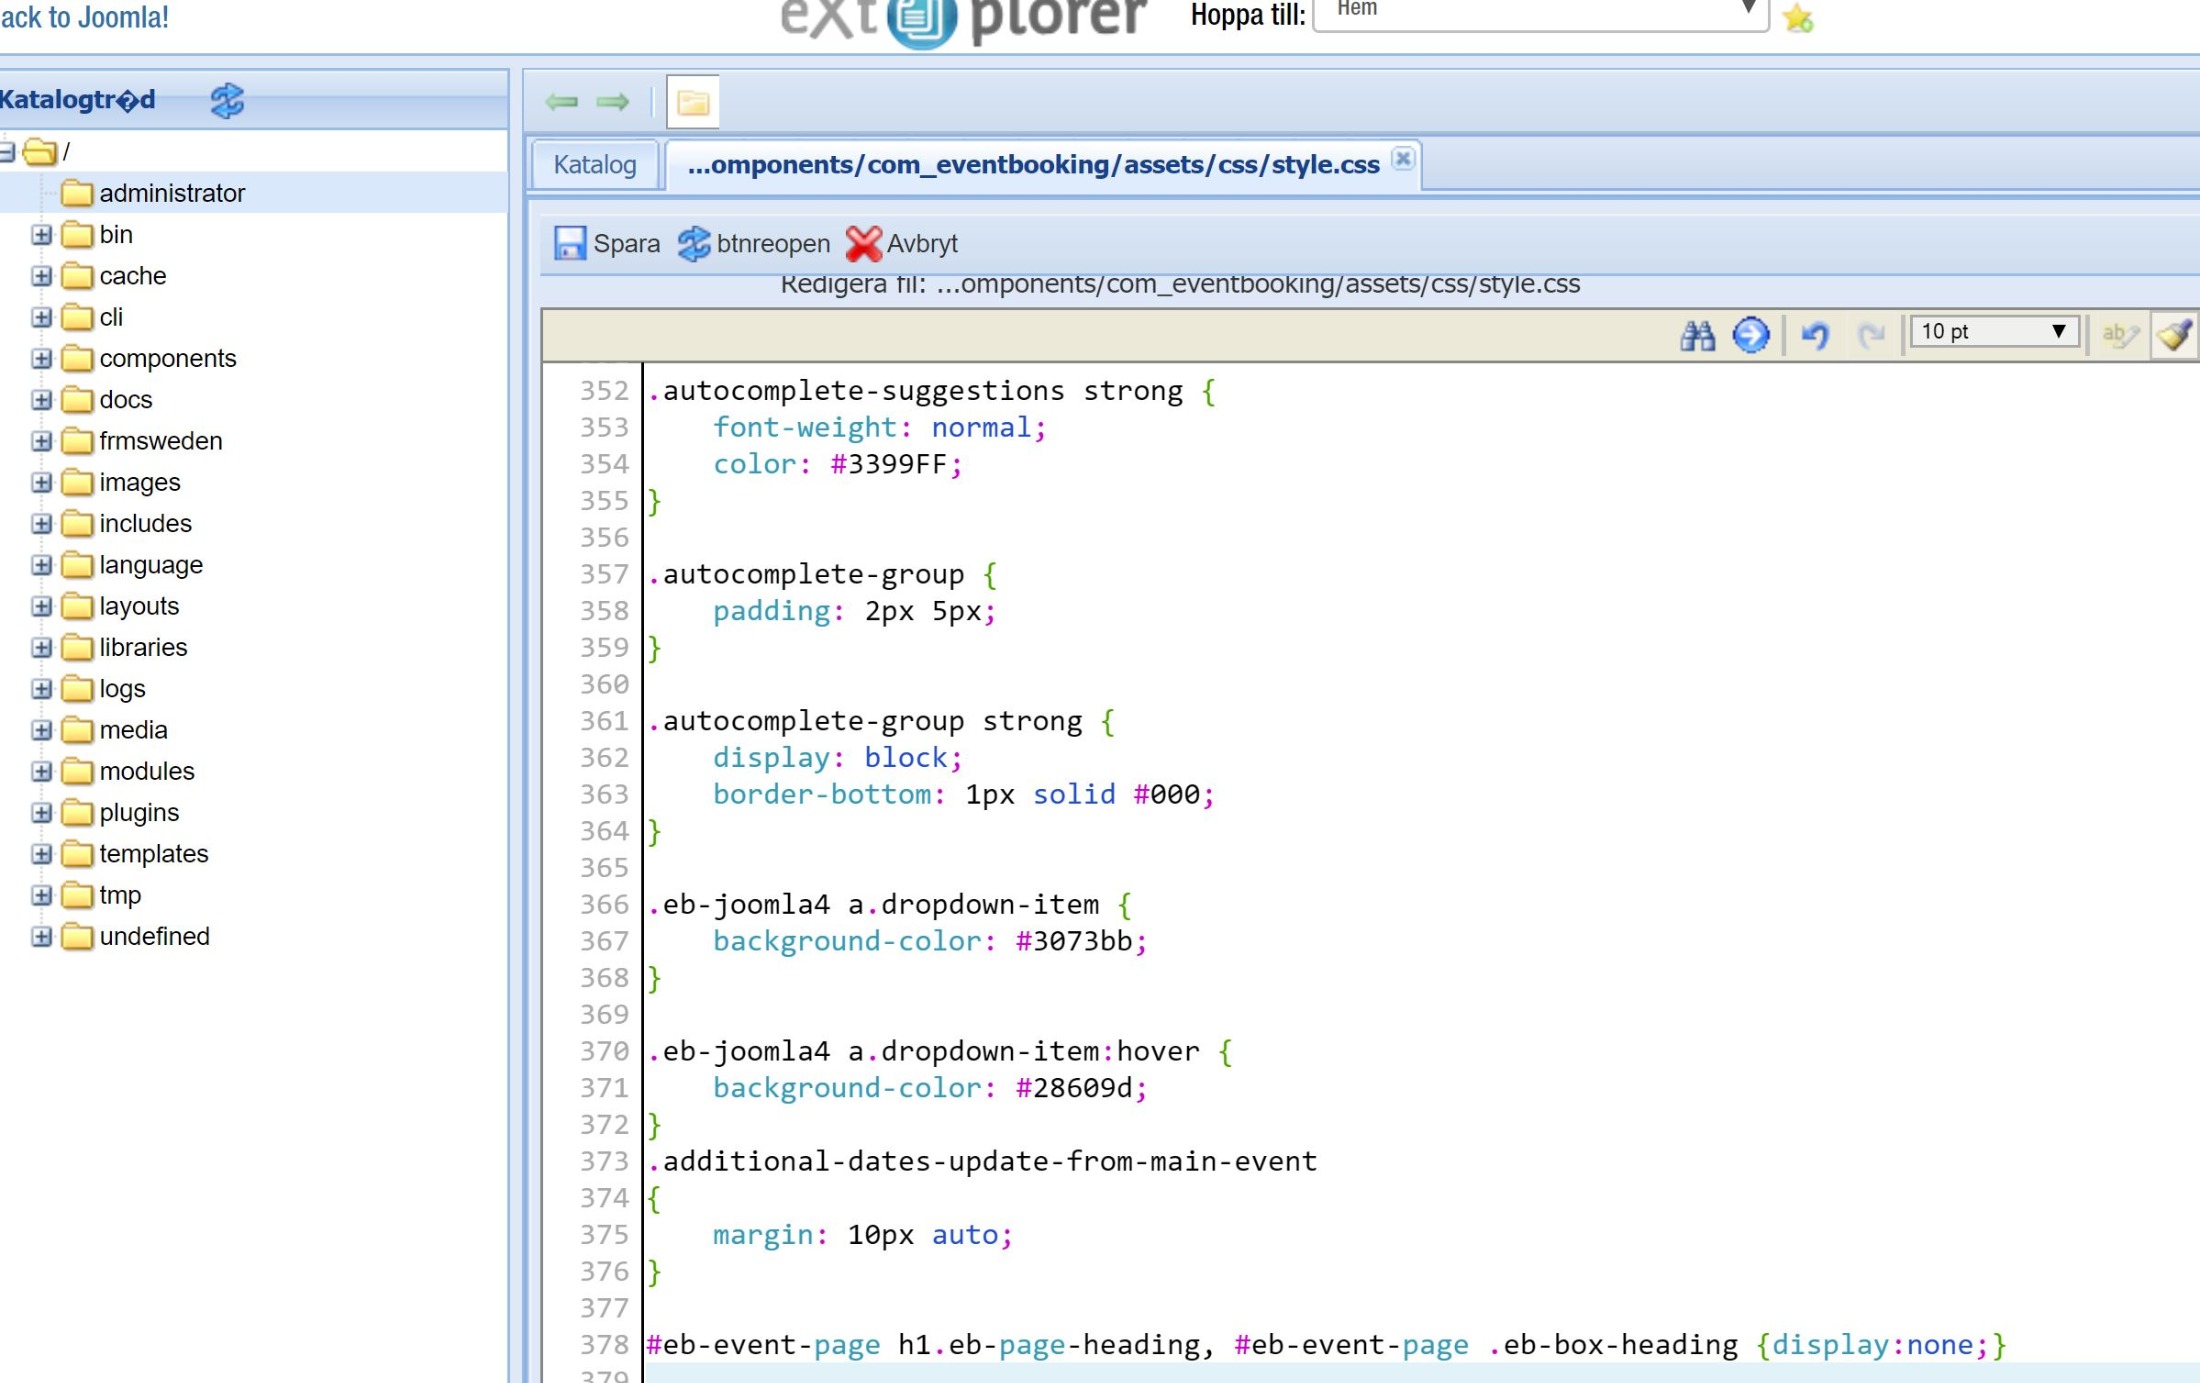Expand the includes folder

41,523
